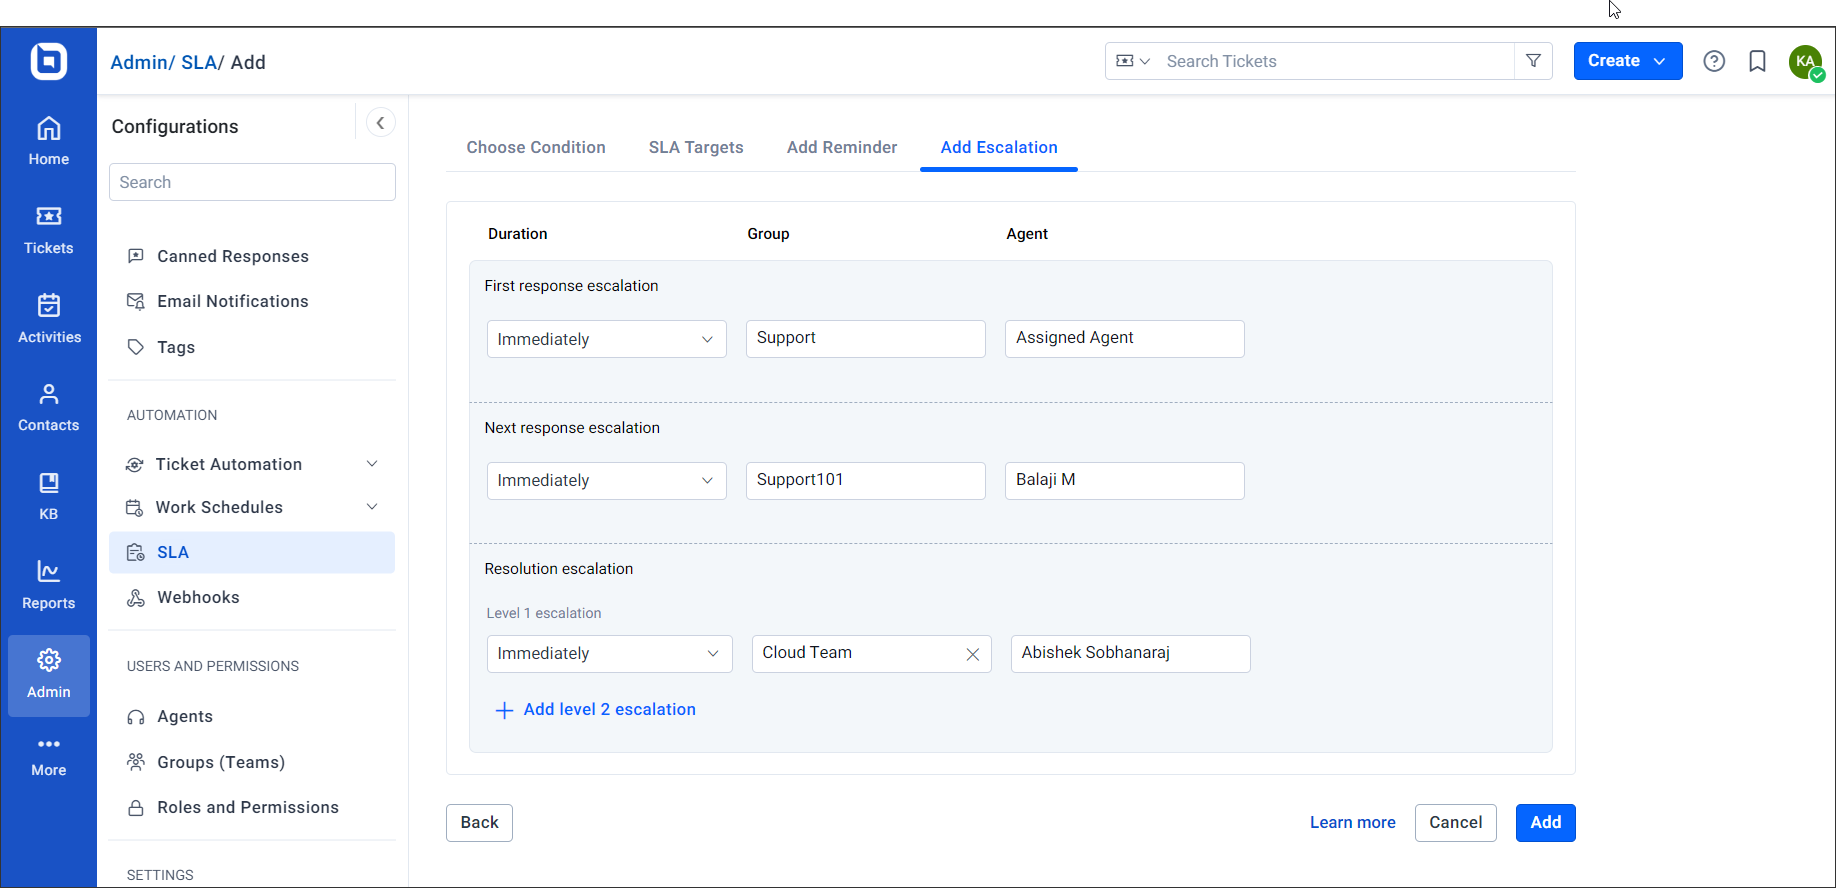Go to SLA breadcrumb link
Image resolution: width=1836 pixels, height=888 pixels.
tap(198, 62)
